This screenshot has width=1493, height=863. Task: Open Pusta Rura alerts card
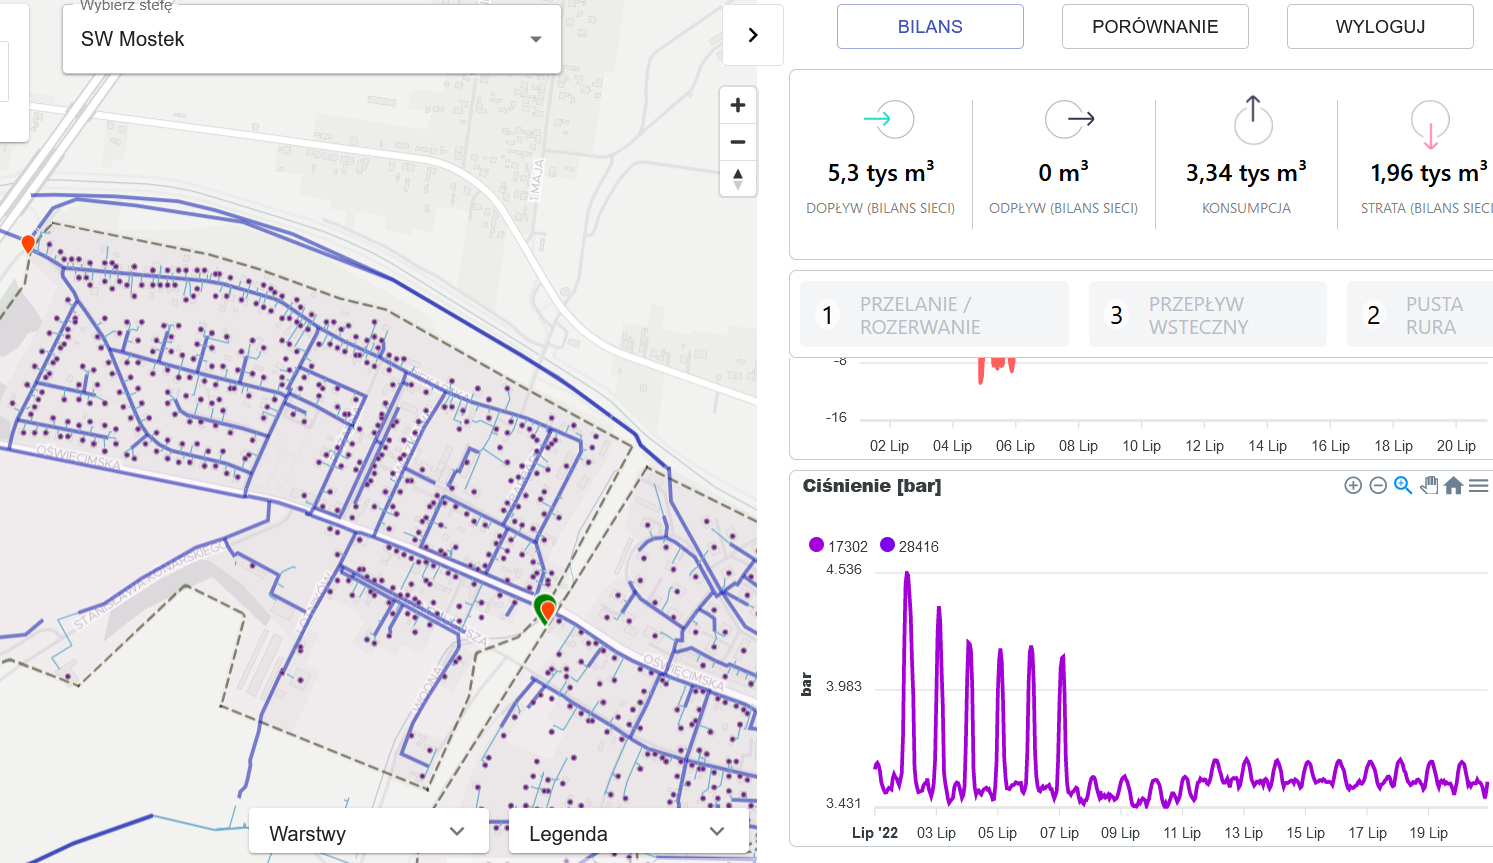point(1420,315)
